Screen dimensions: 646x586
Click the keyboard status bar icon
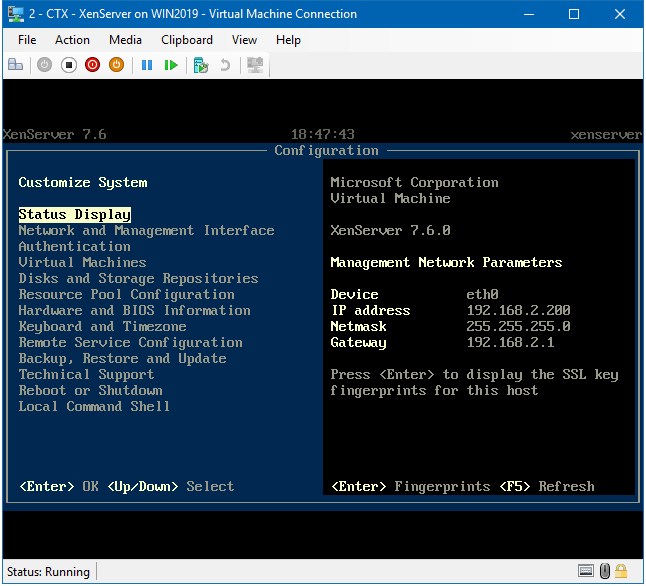(x=585, y=571)
